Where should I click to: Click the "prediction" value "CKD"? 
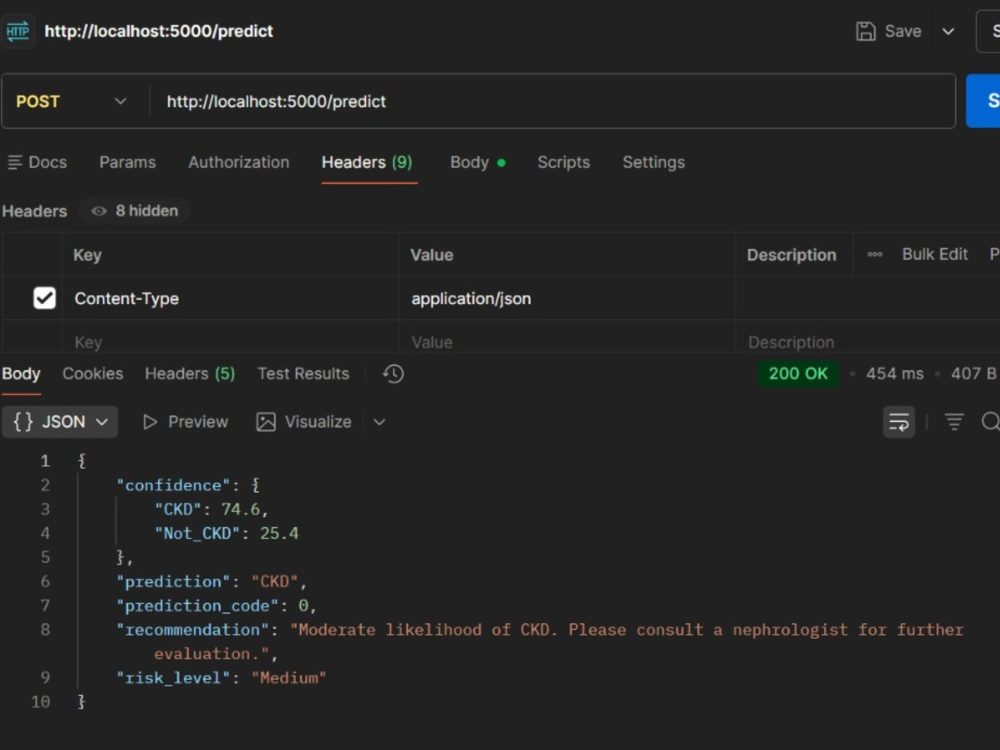274,582
